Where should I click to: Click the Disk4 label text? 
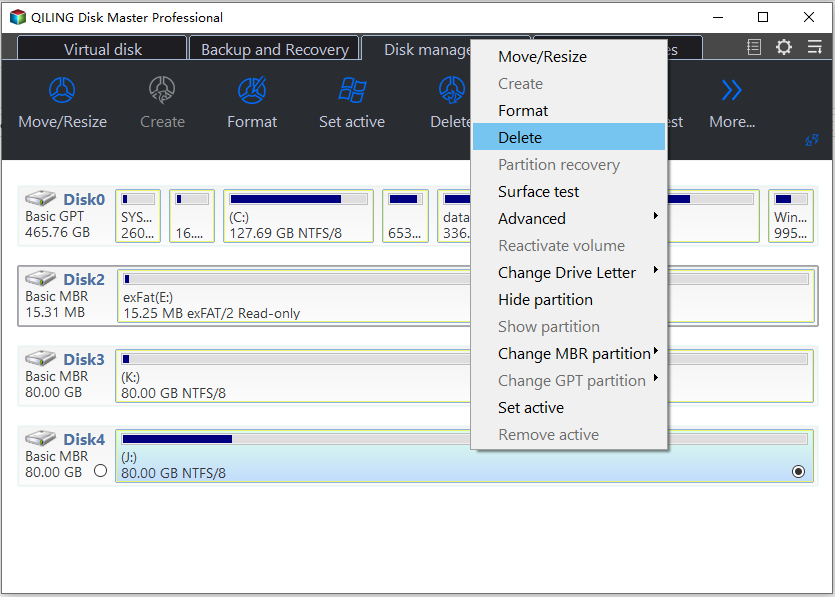(84, 439)
